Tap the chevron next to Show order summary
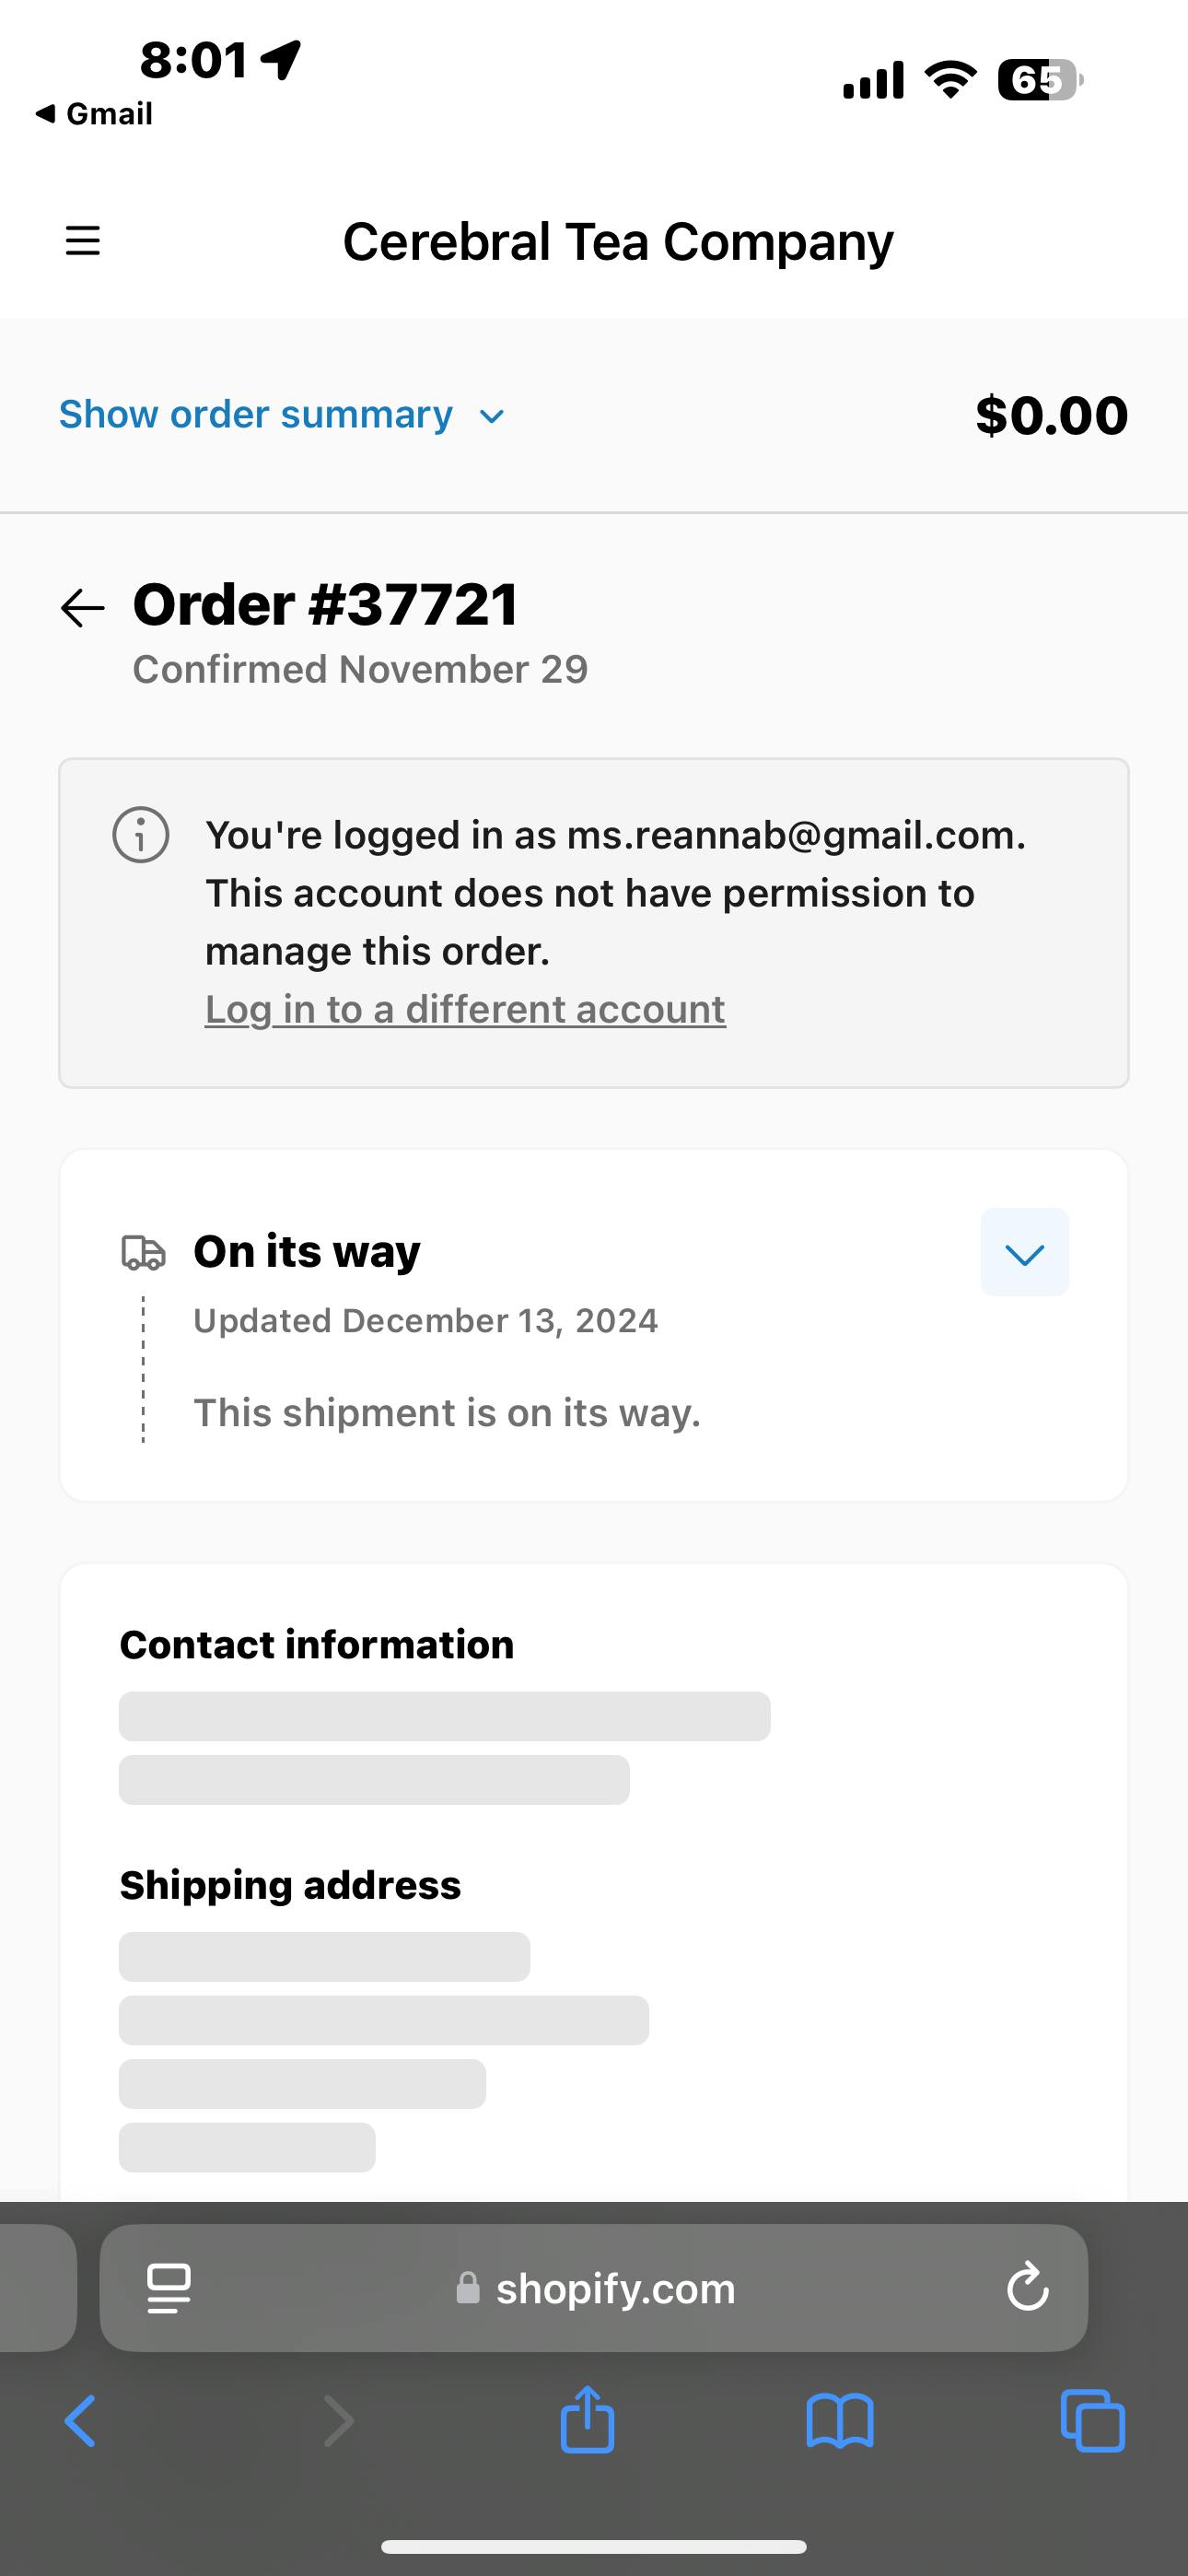Viewport: 1188px width, 2576px height. (x=492, y=416)
